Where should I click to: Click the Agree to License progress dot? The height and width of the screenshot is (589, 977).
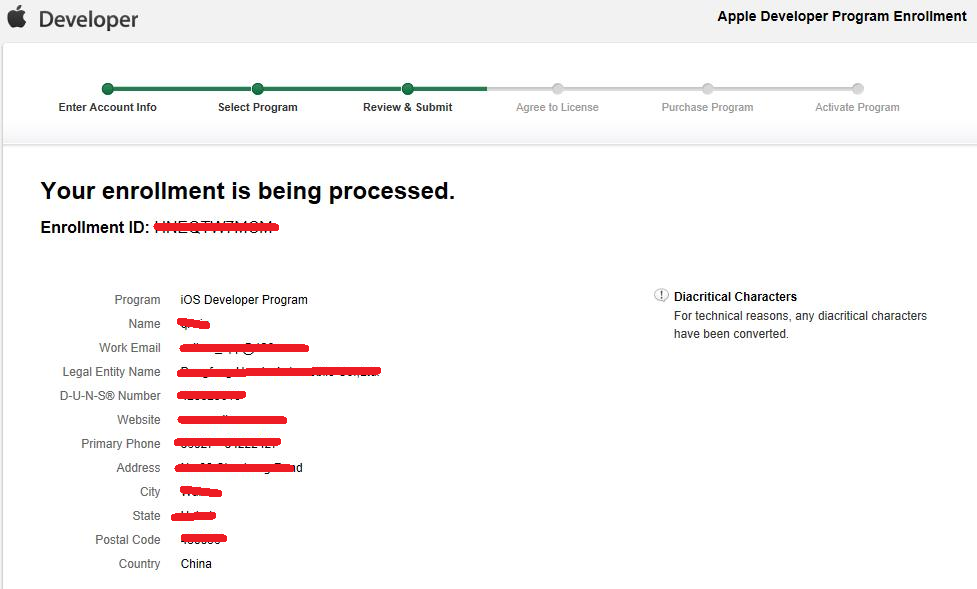point(558,89)
